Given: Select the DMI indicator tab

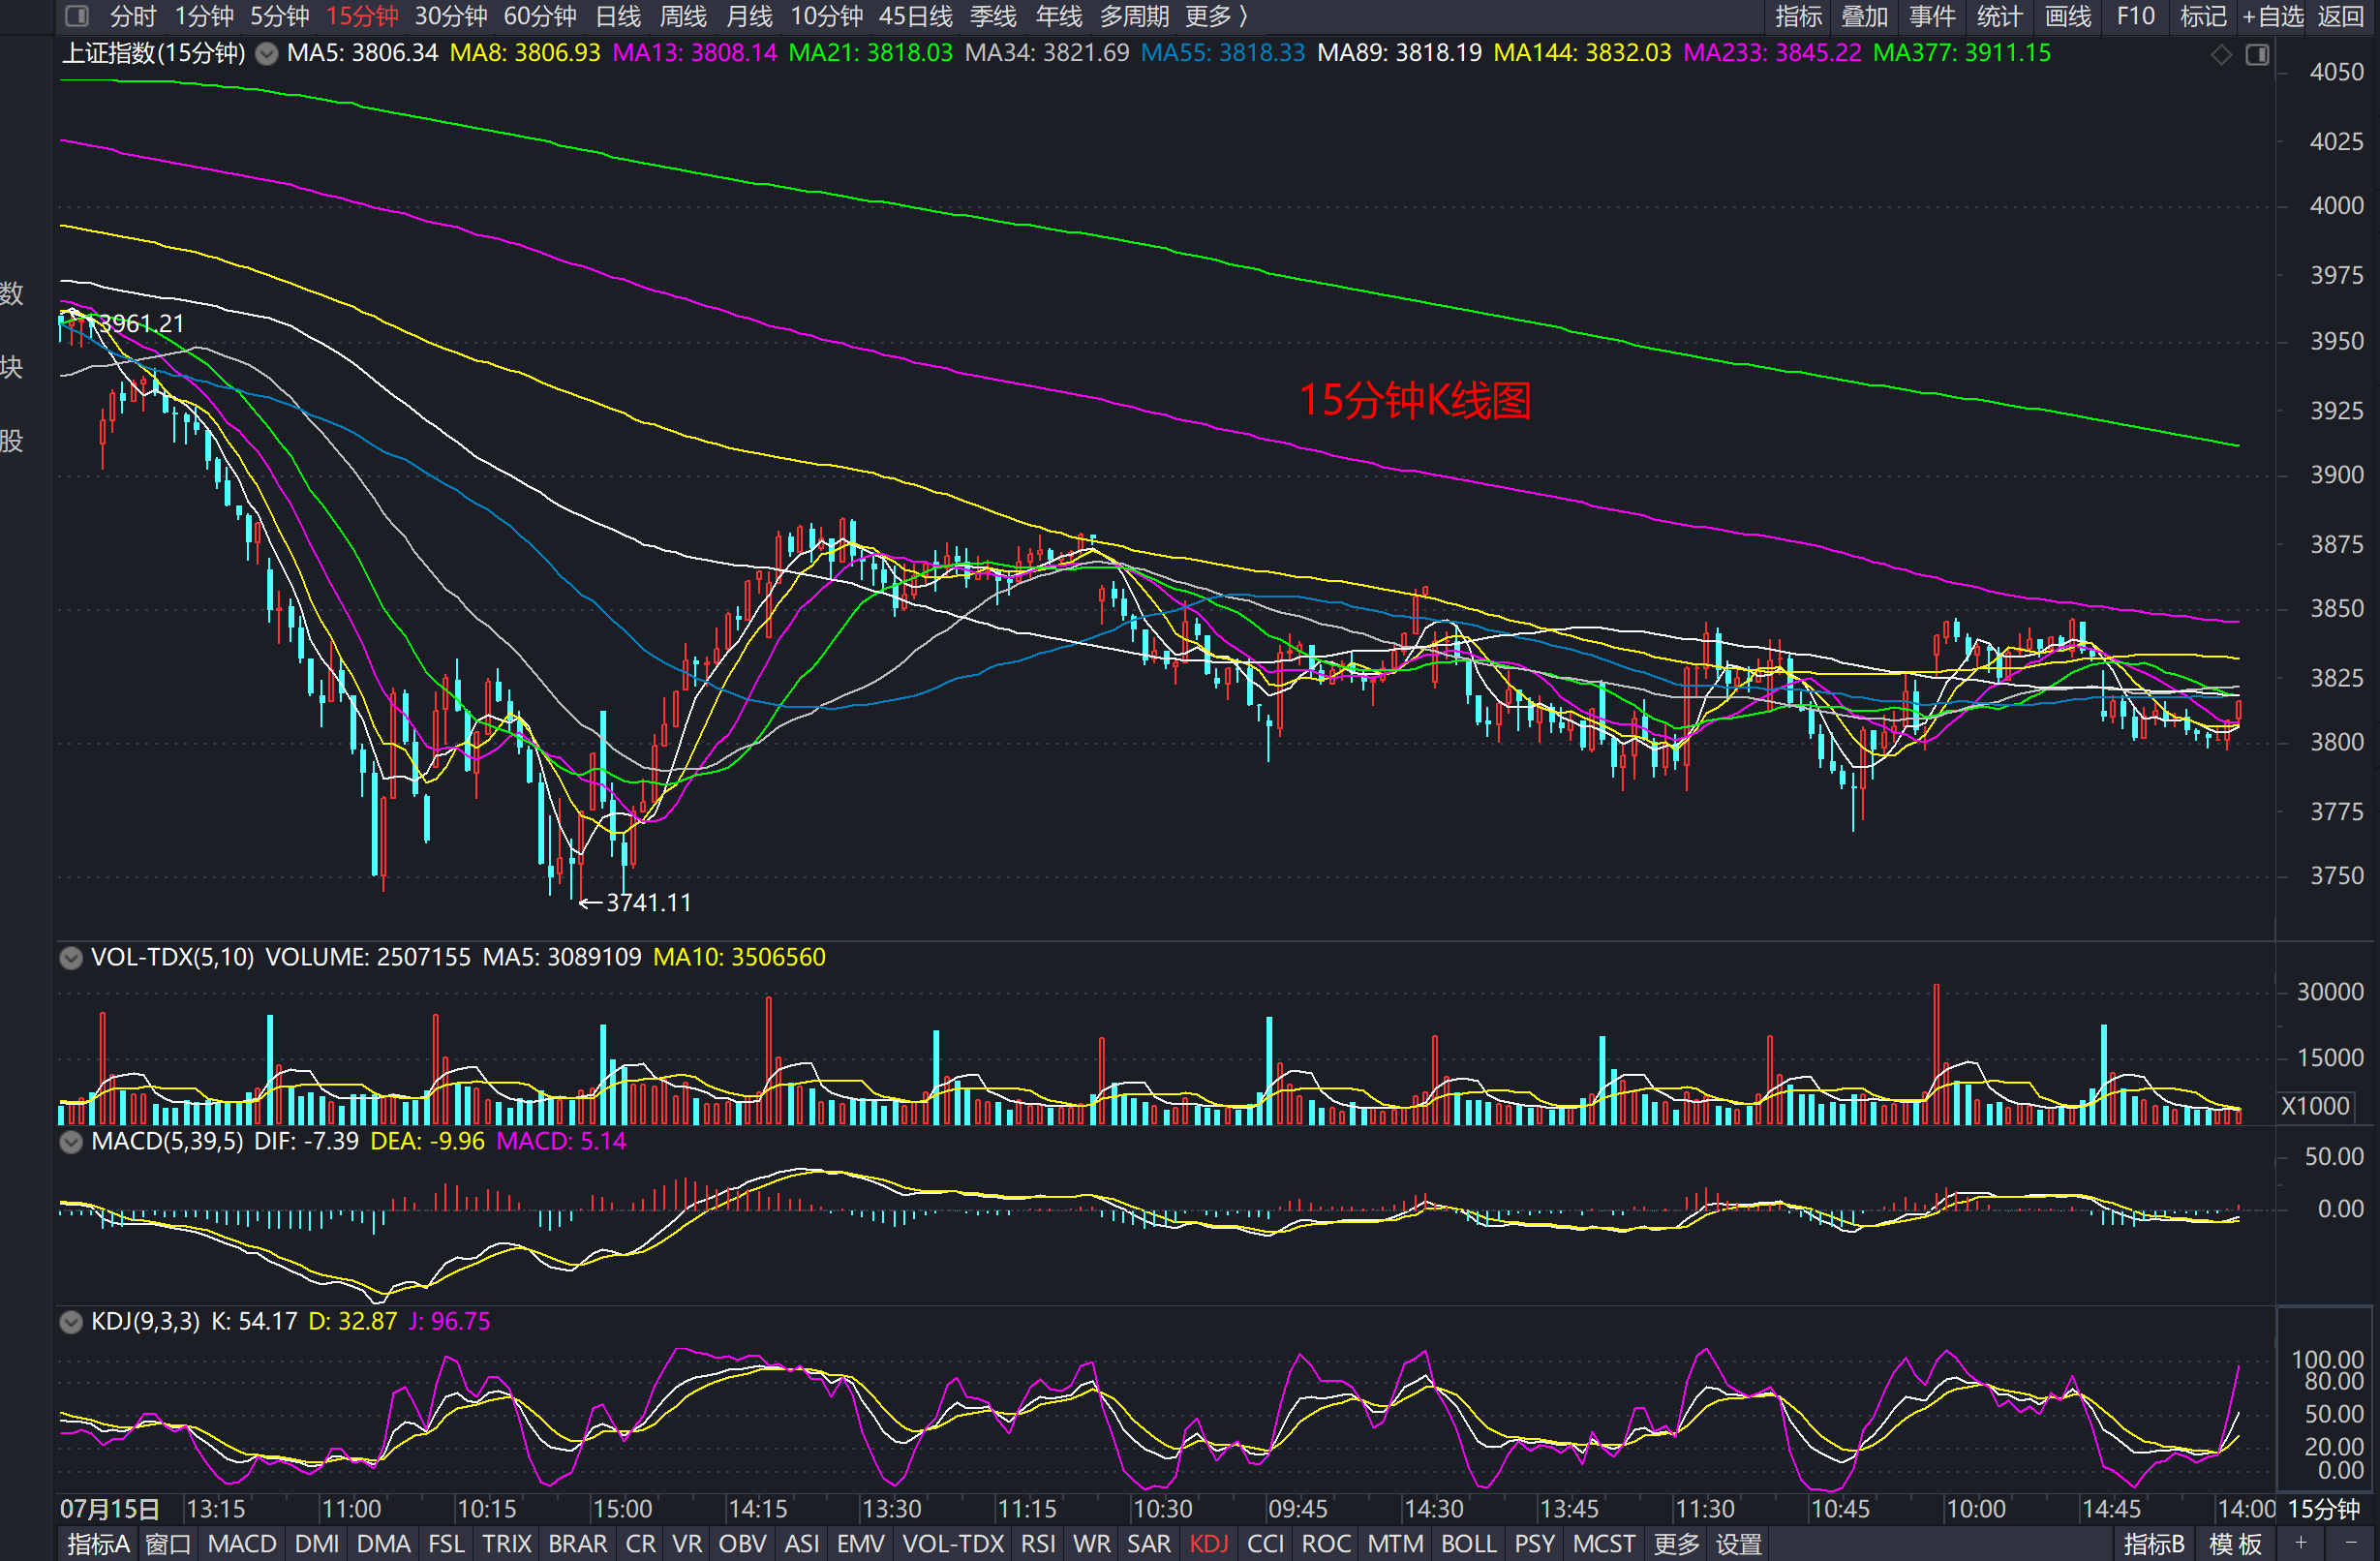Looking at the screenshot, I should coord(317,1544).
